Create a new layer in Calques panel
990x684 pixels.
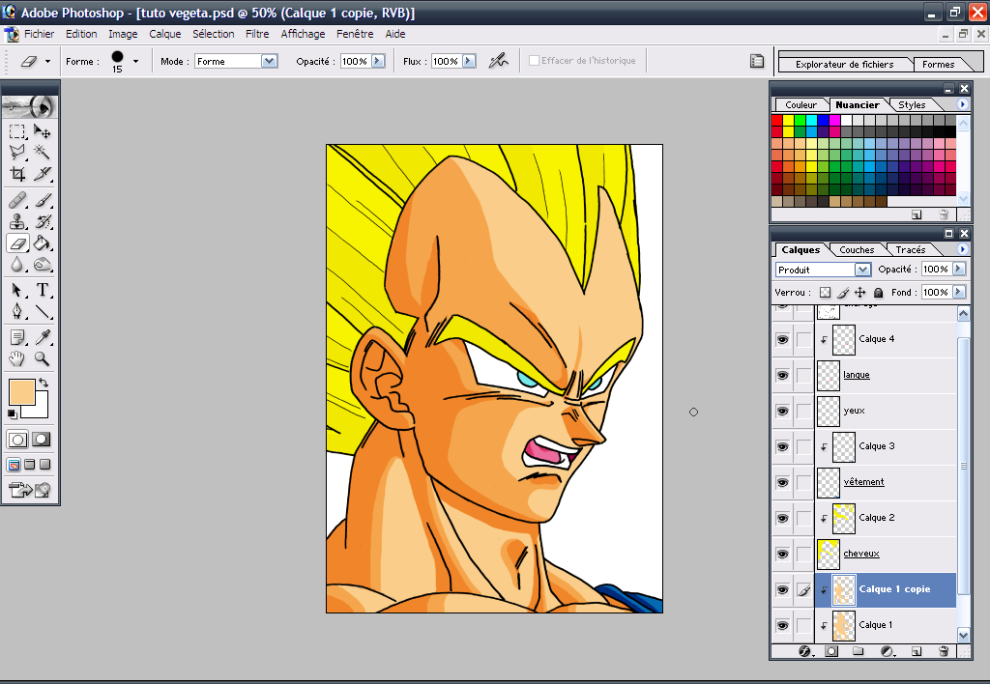click(x=917, y=651)
